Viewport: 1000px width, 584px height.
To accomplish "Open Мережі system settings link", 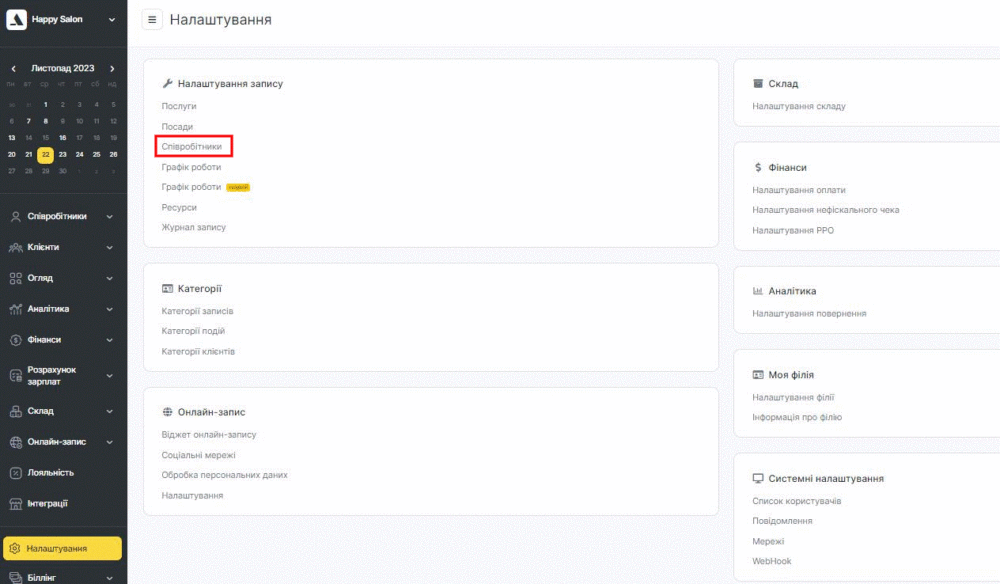I will [768, 541].
